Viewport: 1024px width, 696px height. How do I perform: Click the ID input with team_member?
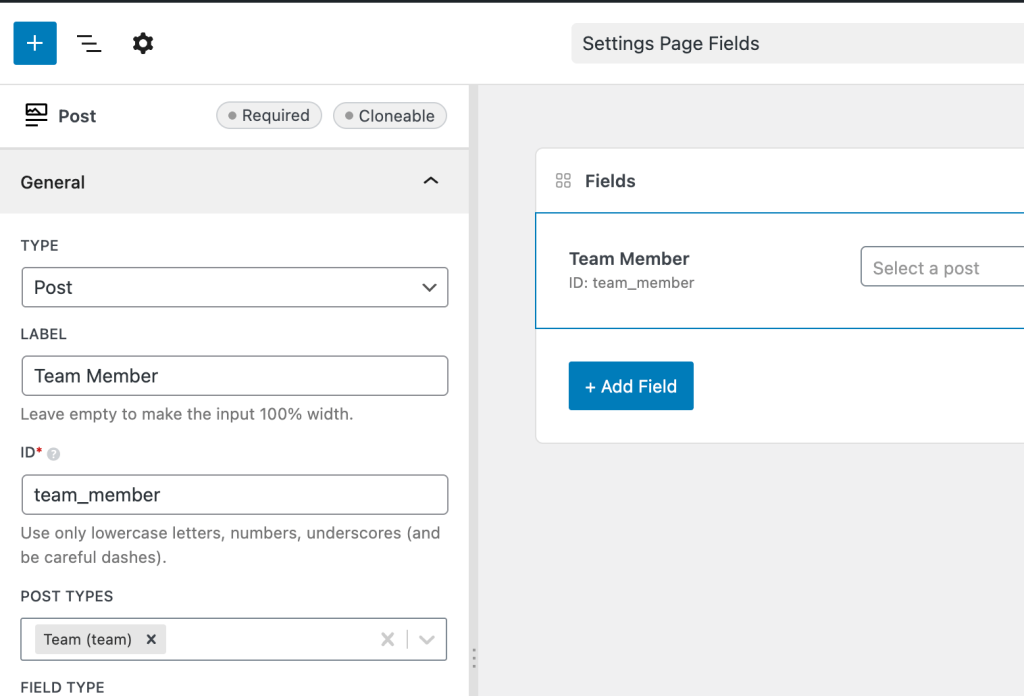234,494
